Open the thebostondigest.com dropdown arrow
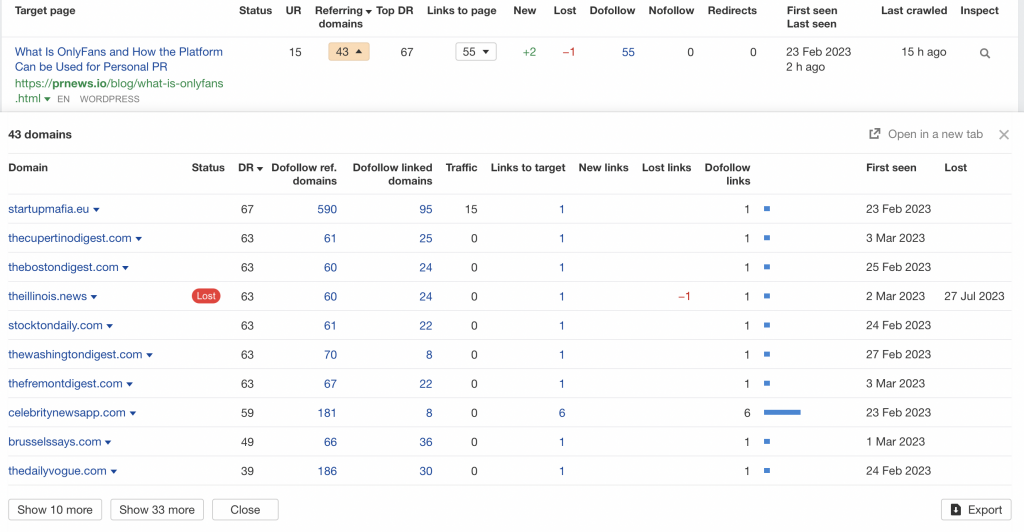This screenshot has height=532, width=1024. tap(125, 268)
